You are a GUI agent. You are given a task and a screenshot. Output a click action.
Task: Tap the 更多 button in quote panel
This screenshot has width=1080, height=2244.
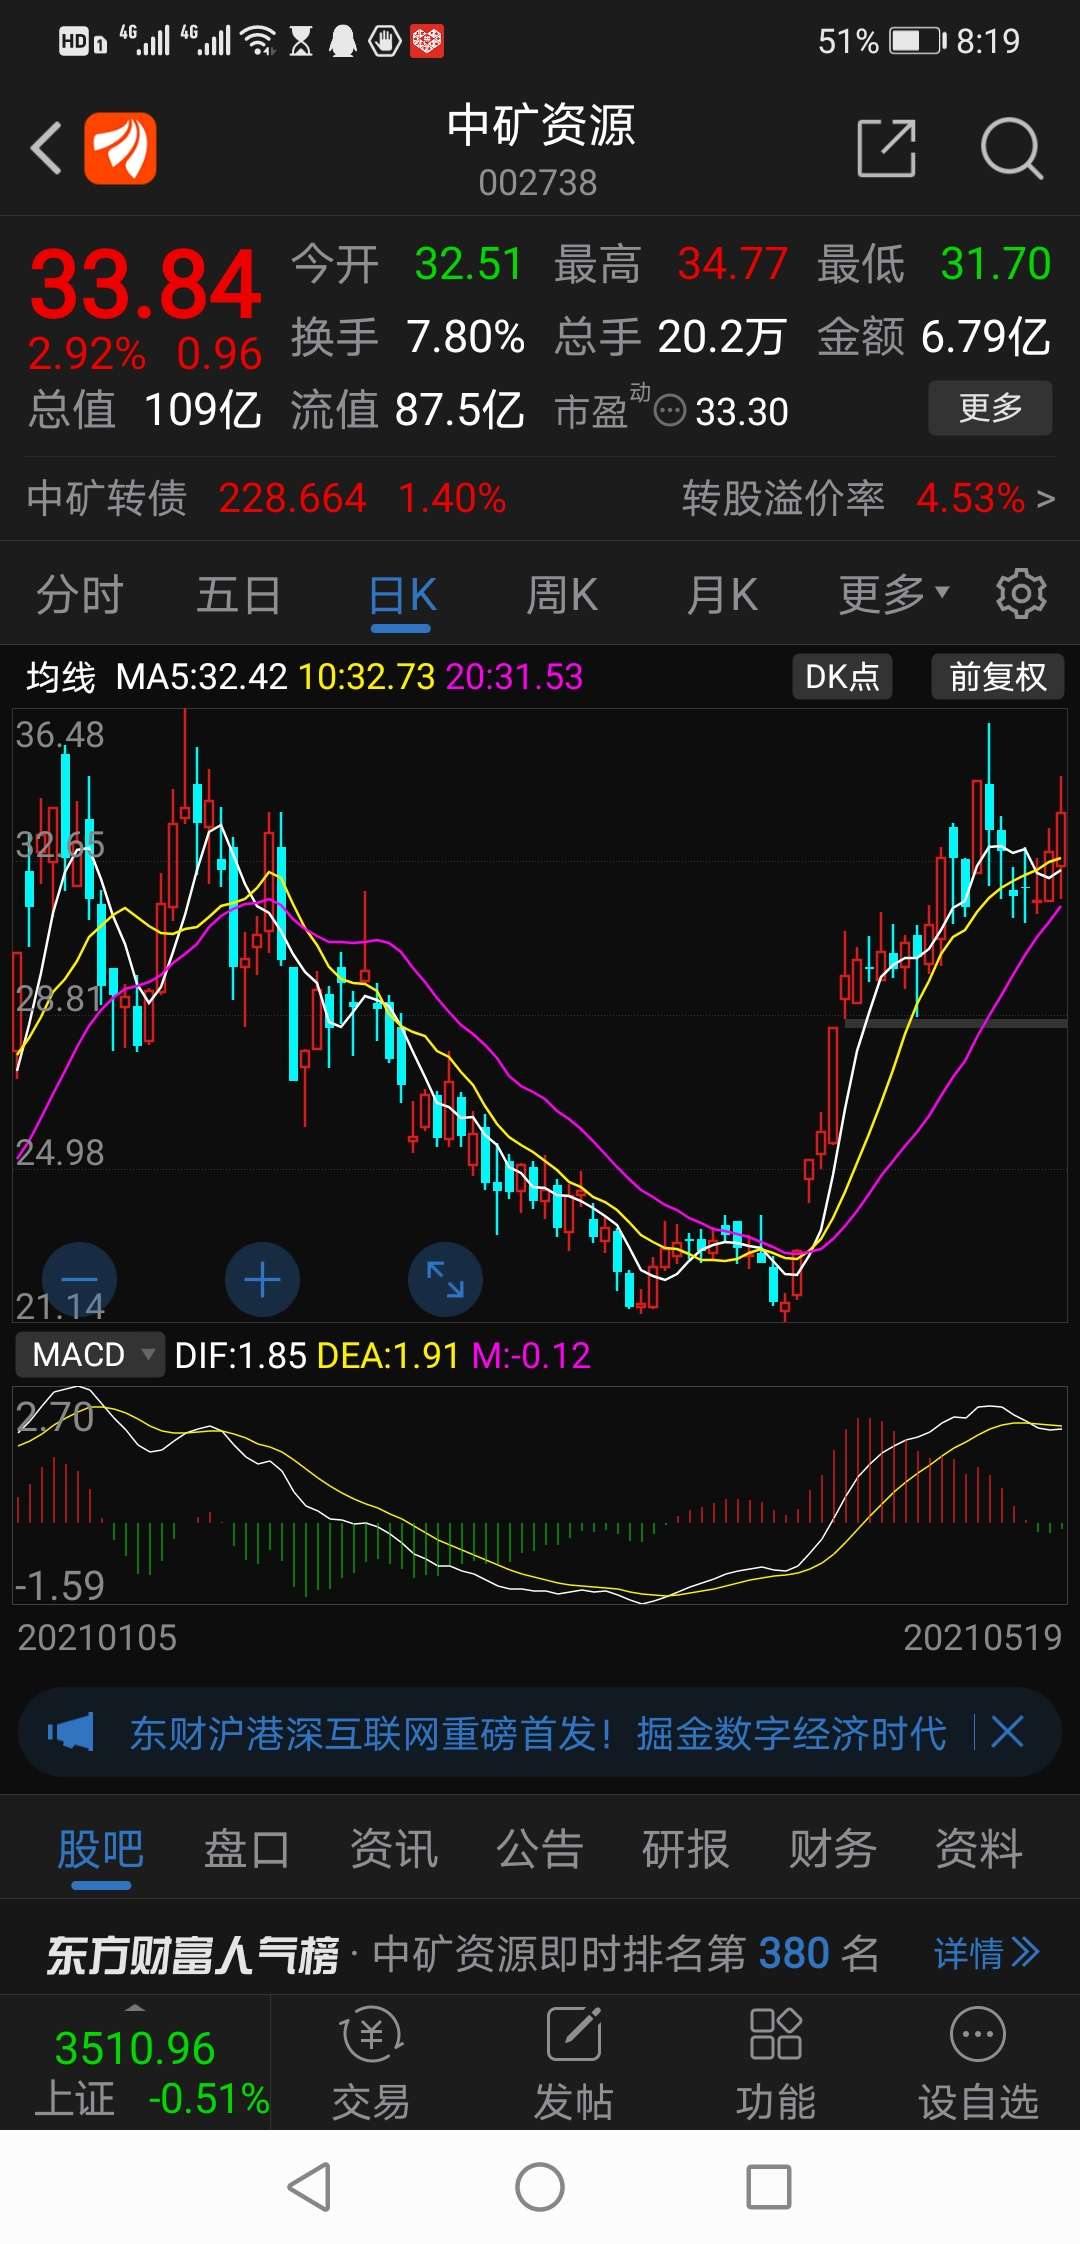point(990,408)
